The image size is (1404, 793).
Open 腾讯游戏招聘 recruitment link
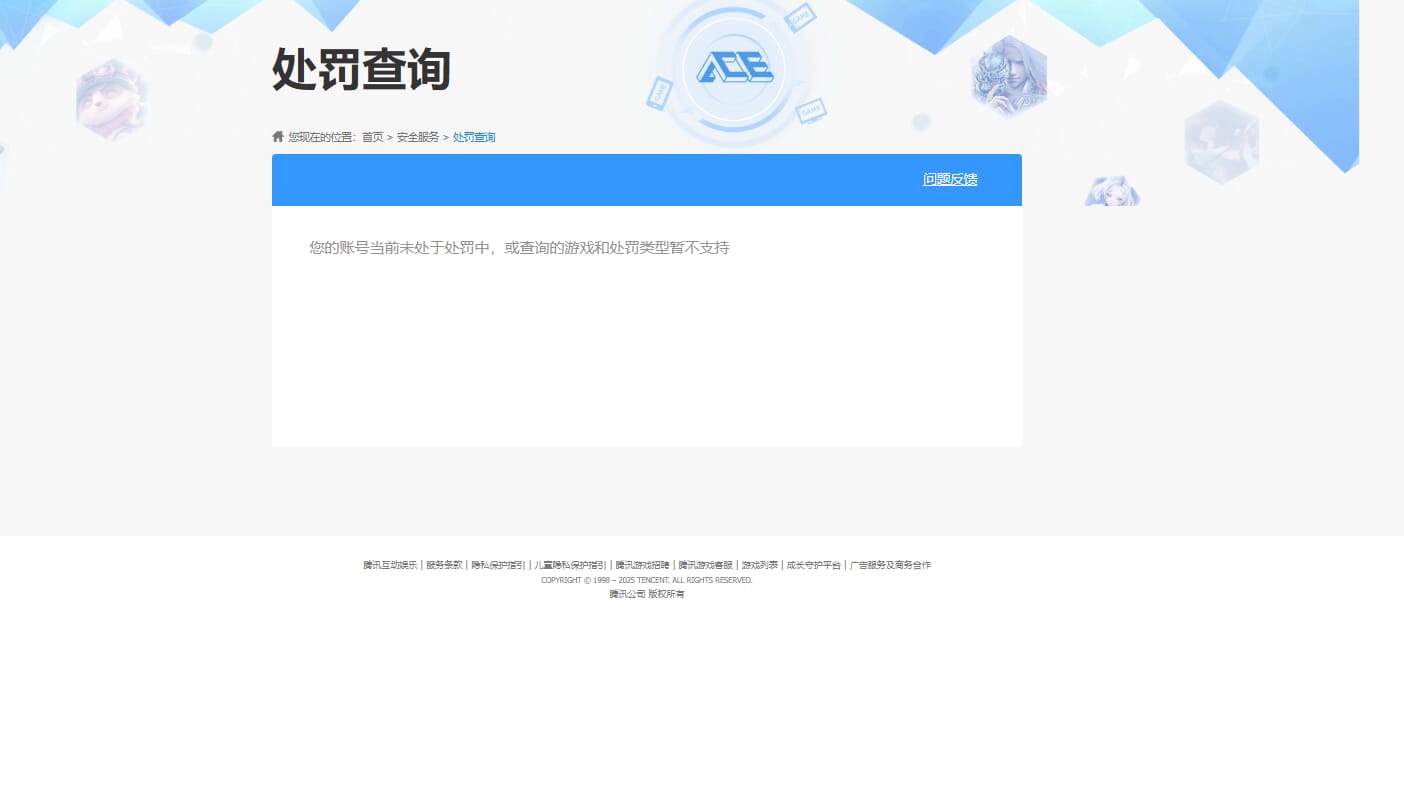point(641,565)
